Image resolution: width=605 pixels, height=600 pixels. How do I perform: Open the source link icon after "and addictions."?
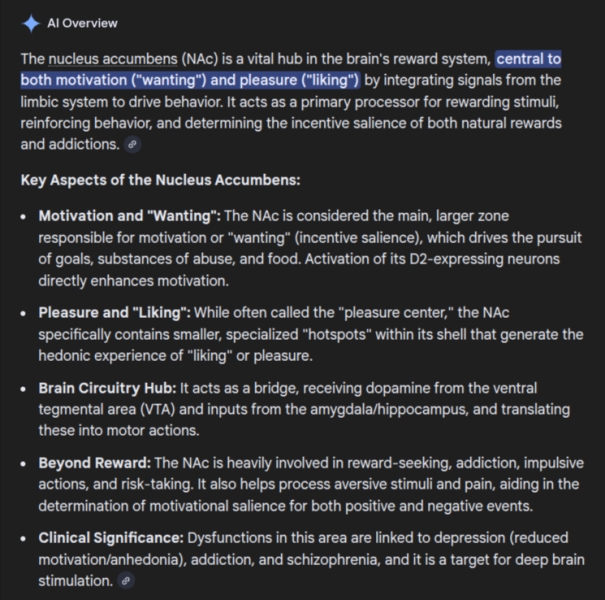pyautogui.click(x=132, y=145)
